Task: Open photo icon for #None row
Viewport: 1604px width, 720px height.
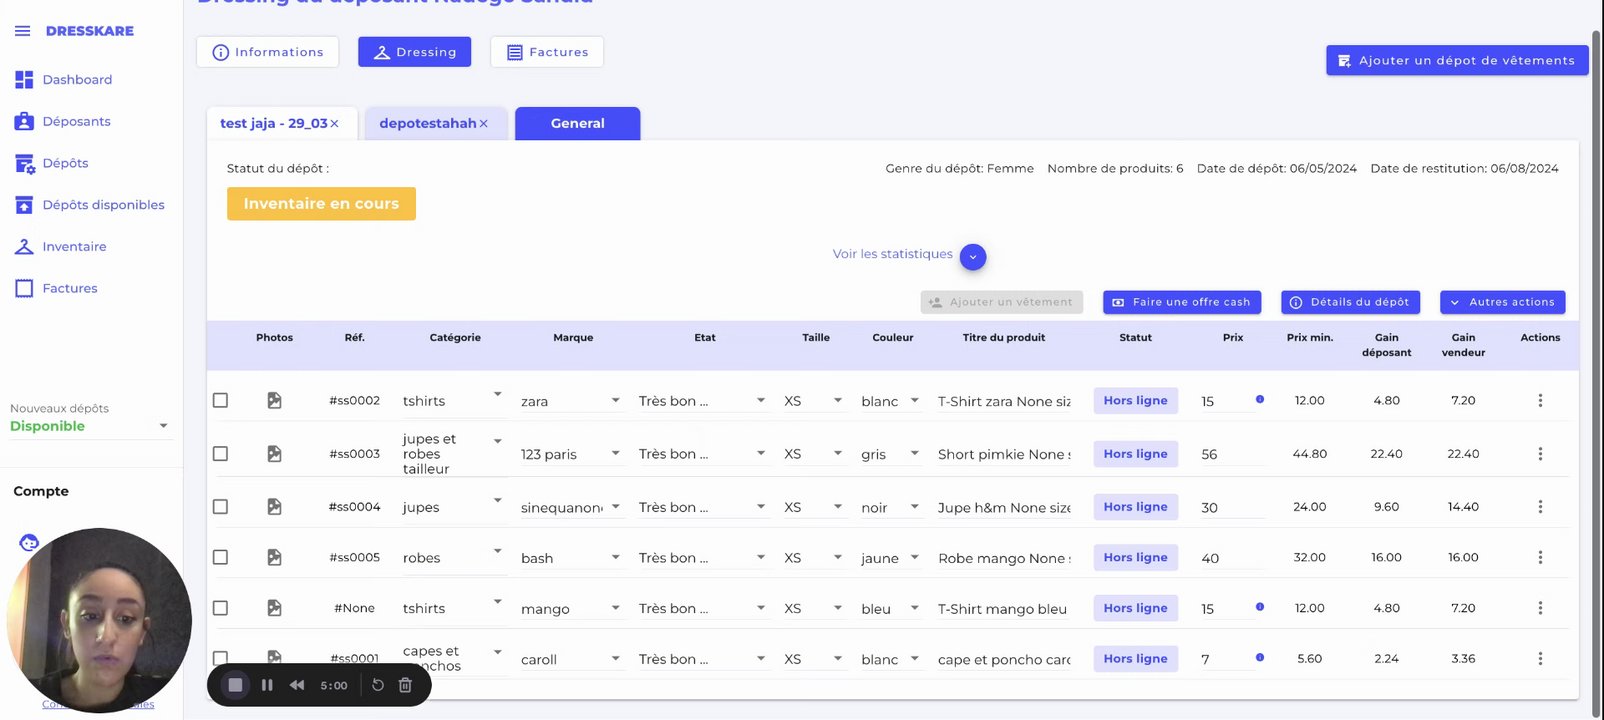Action: pos(274,608)
